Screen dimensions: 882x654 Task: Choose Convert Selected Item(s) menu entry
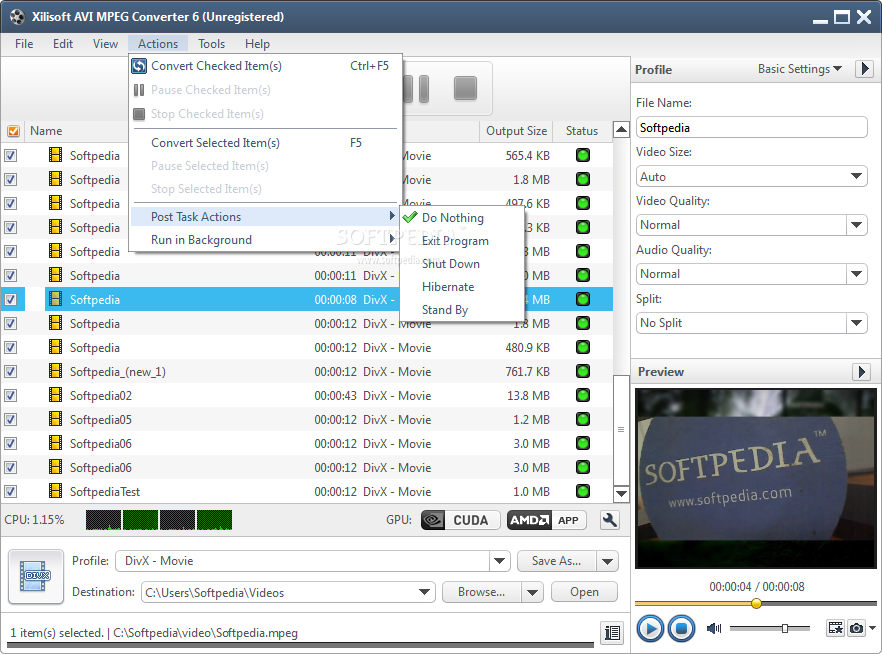click(x=264, y=143)
